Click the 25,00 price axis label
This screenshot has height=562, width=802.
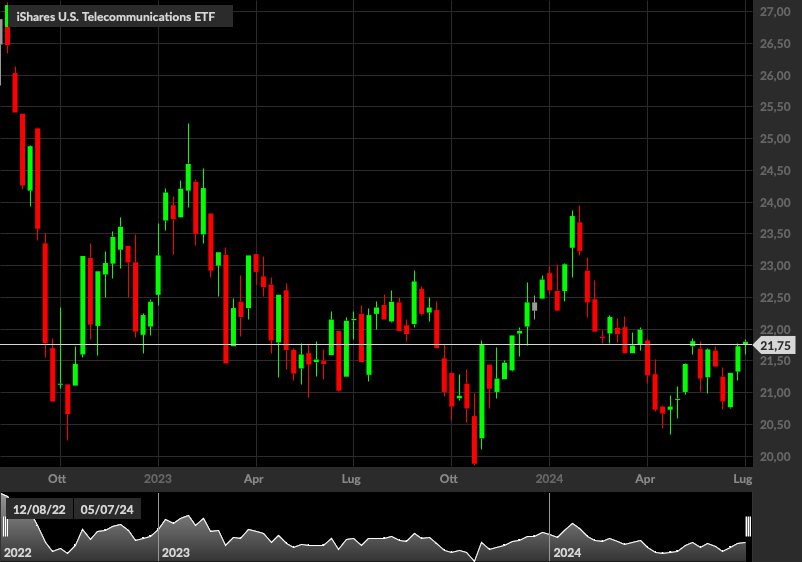tap(775, 139)
